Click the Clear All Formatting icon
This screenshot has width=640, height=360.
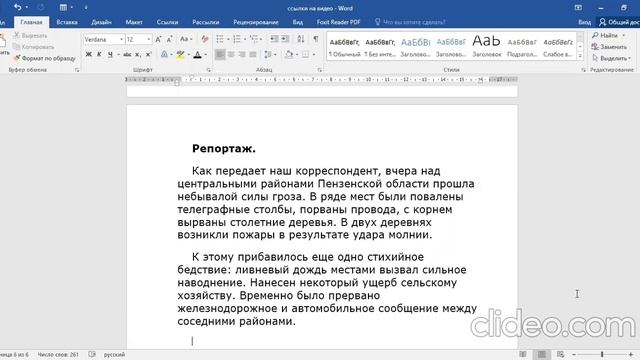click(x=205, y=39)
